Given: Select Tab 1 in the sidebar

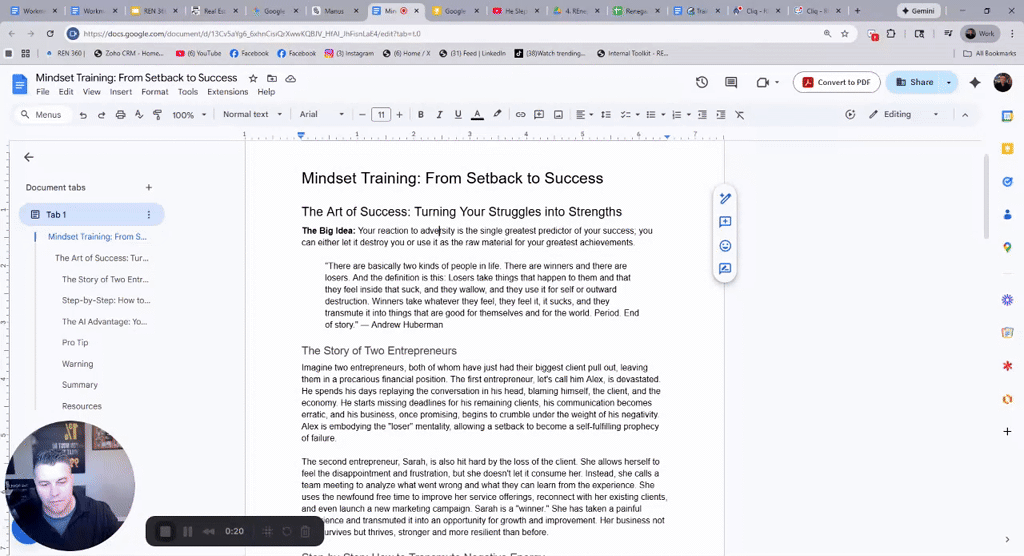Looking at the screenshot, I should [91, 214].
